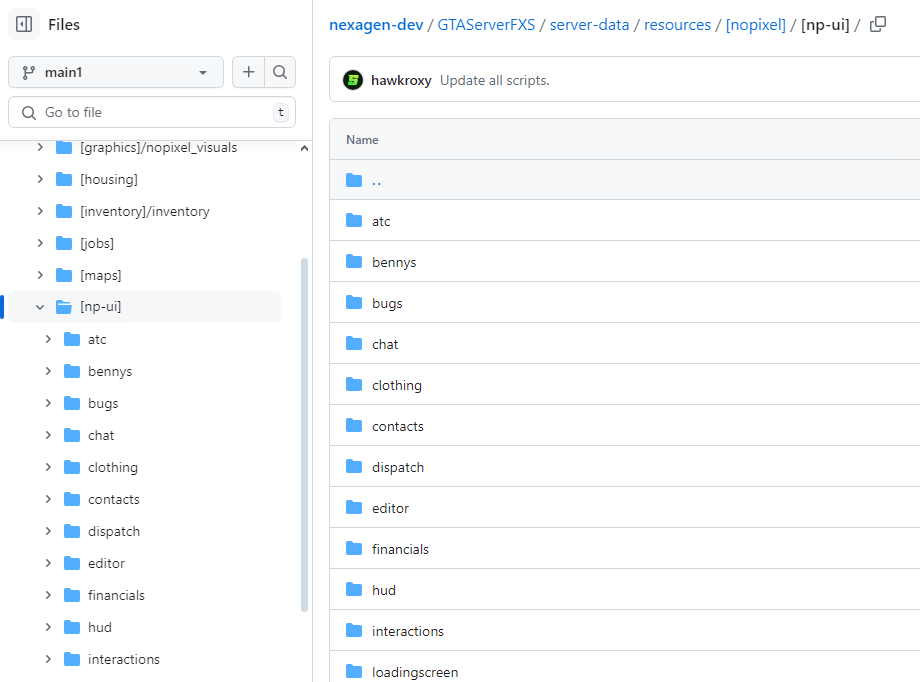The image size is (920, 682).
Task: Click dispatch folder icon in file list
Action: click(x=354, y=467)
